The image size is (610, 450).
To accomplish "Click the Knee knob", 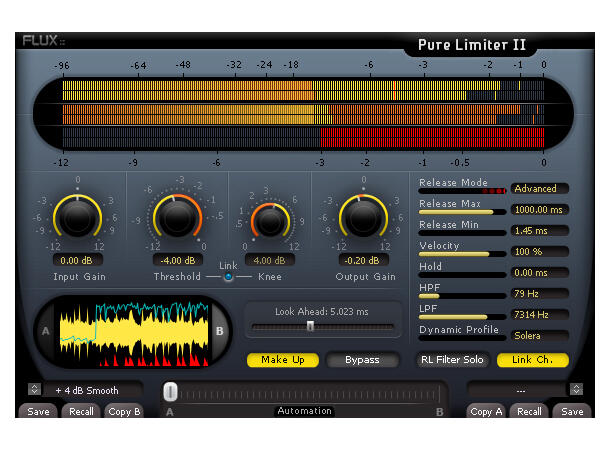I will (x=270, y=222).
